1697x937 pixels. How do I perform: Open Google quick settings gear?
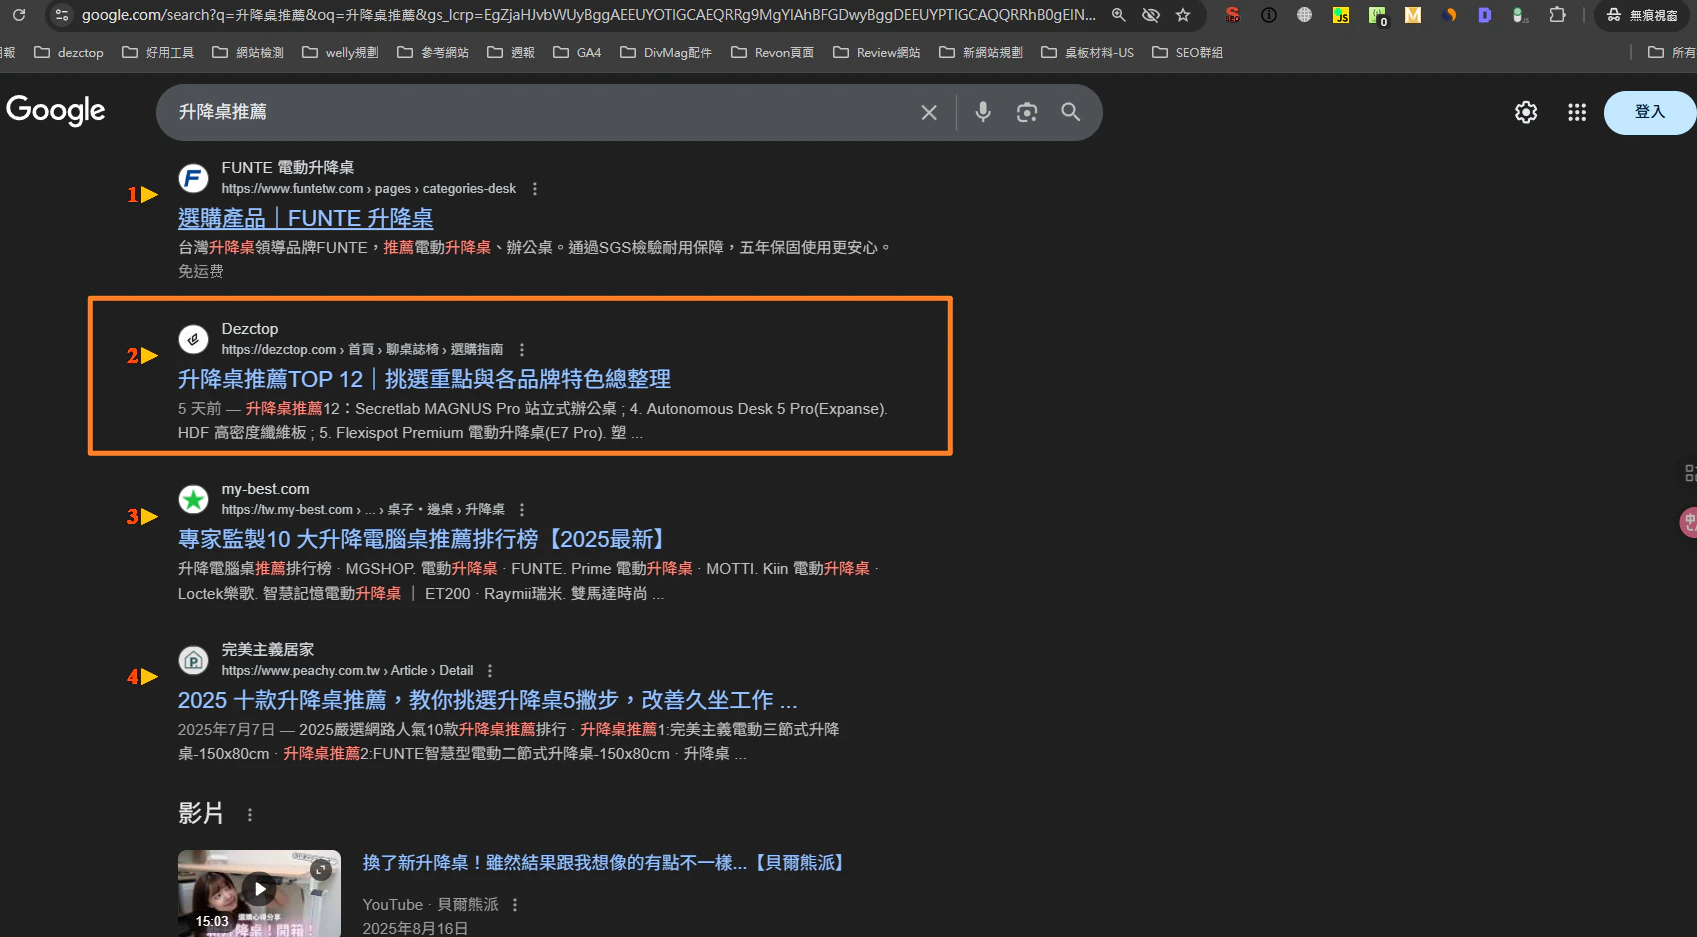pyautogui.click(x=1526, y=112)
